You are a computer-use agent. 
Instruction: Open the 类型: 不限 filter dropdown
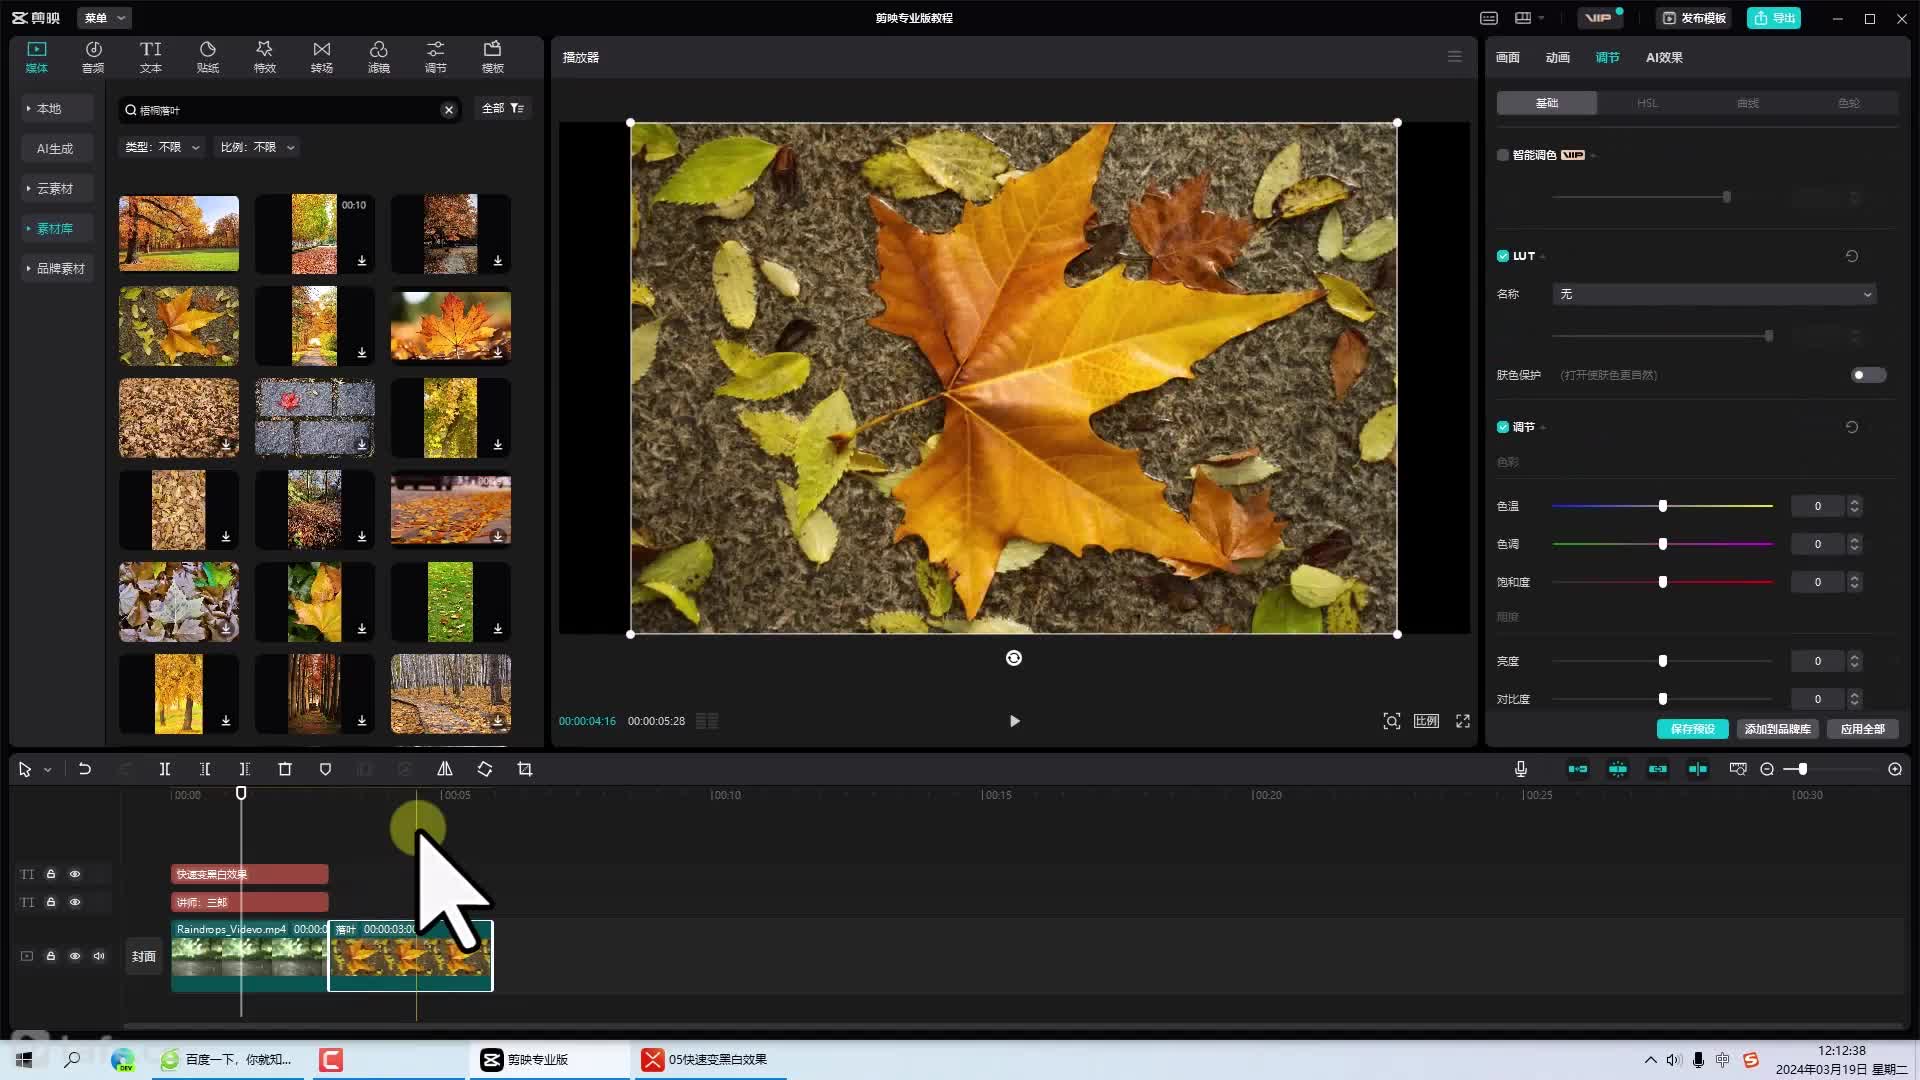pos(161,147)
